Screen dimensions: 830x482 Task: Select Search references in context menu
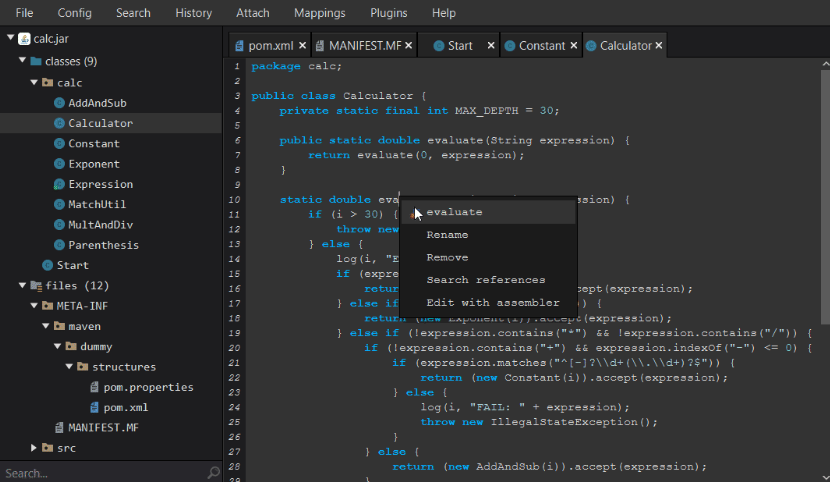[x=485, y=280]
